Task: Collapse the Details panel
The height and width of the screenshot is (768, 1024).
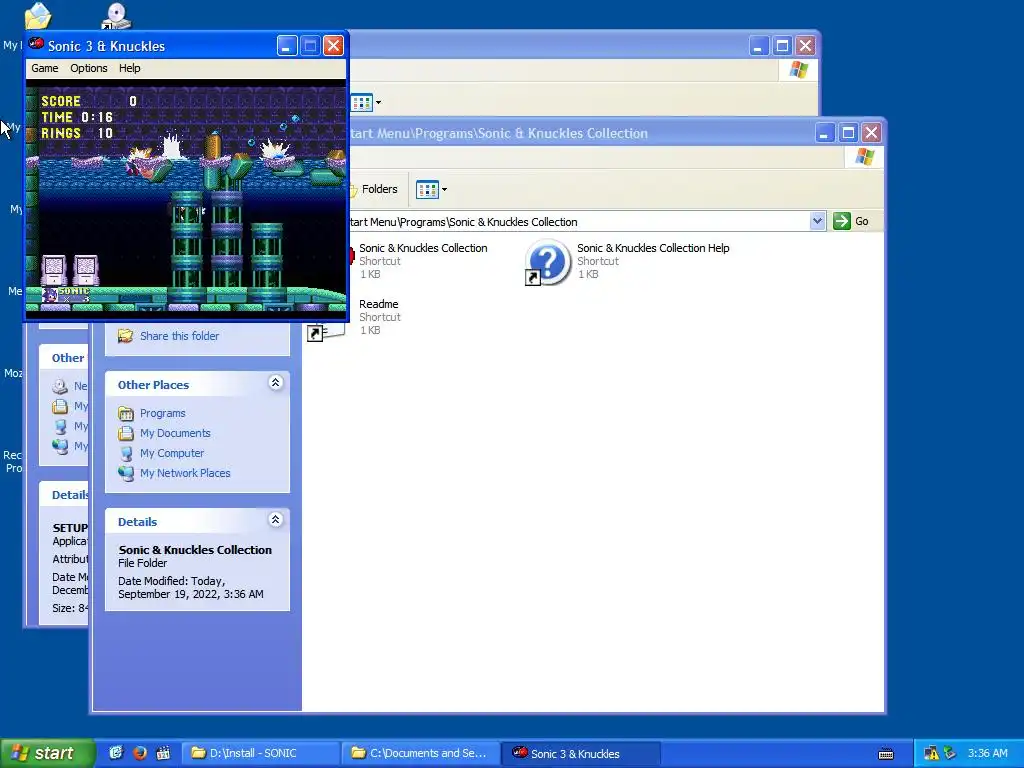Action: pyautogui.click(x=276, y=520)
